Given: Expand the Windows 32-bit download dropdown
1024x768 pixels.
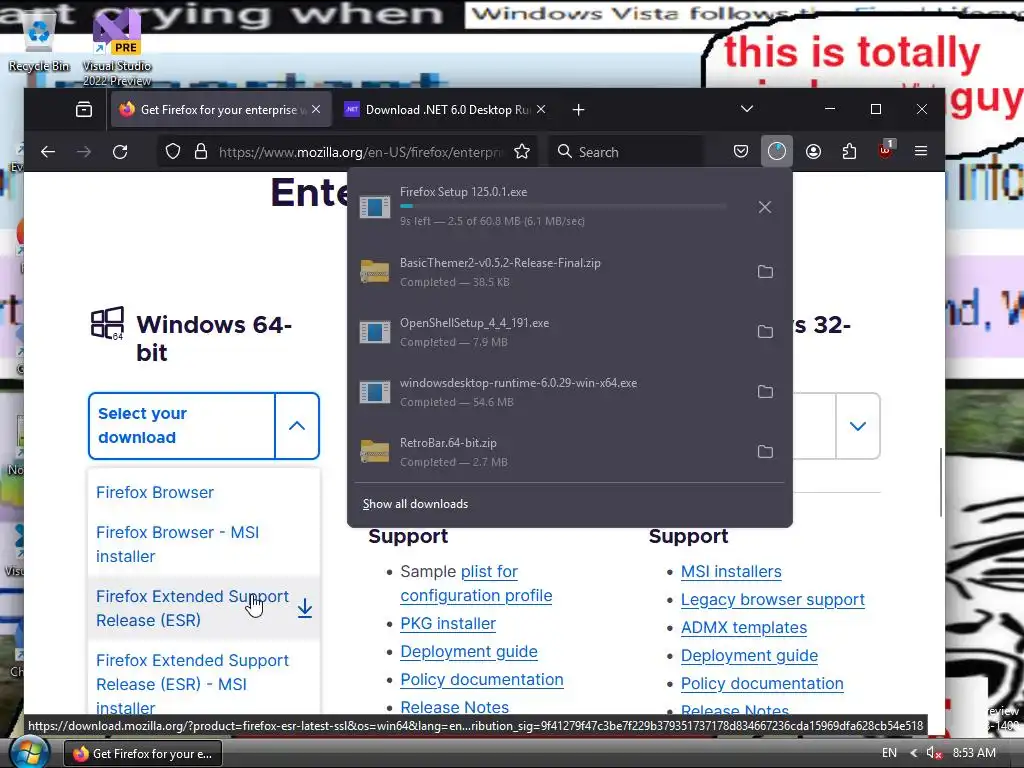Looking at the screenshot, I should [857, 426].
